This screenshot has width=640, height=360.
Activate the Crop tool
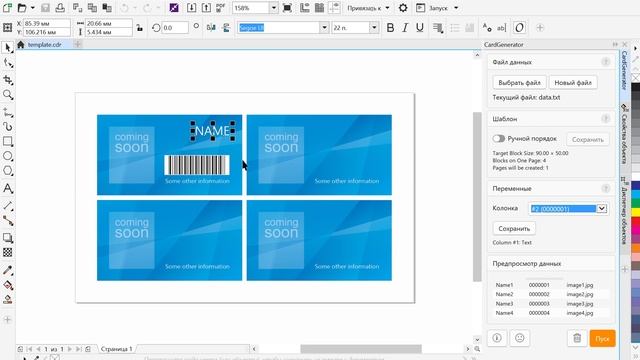8,80
